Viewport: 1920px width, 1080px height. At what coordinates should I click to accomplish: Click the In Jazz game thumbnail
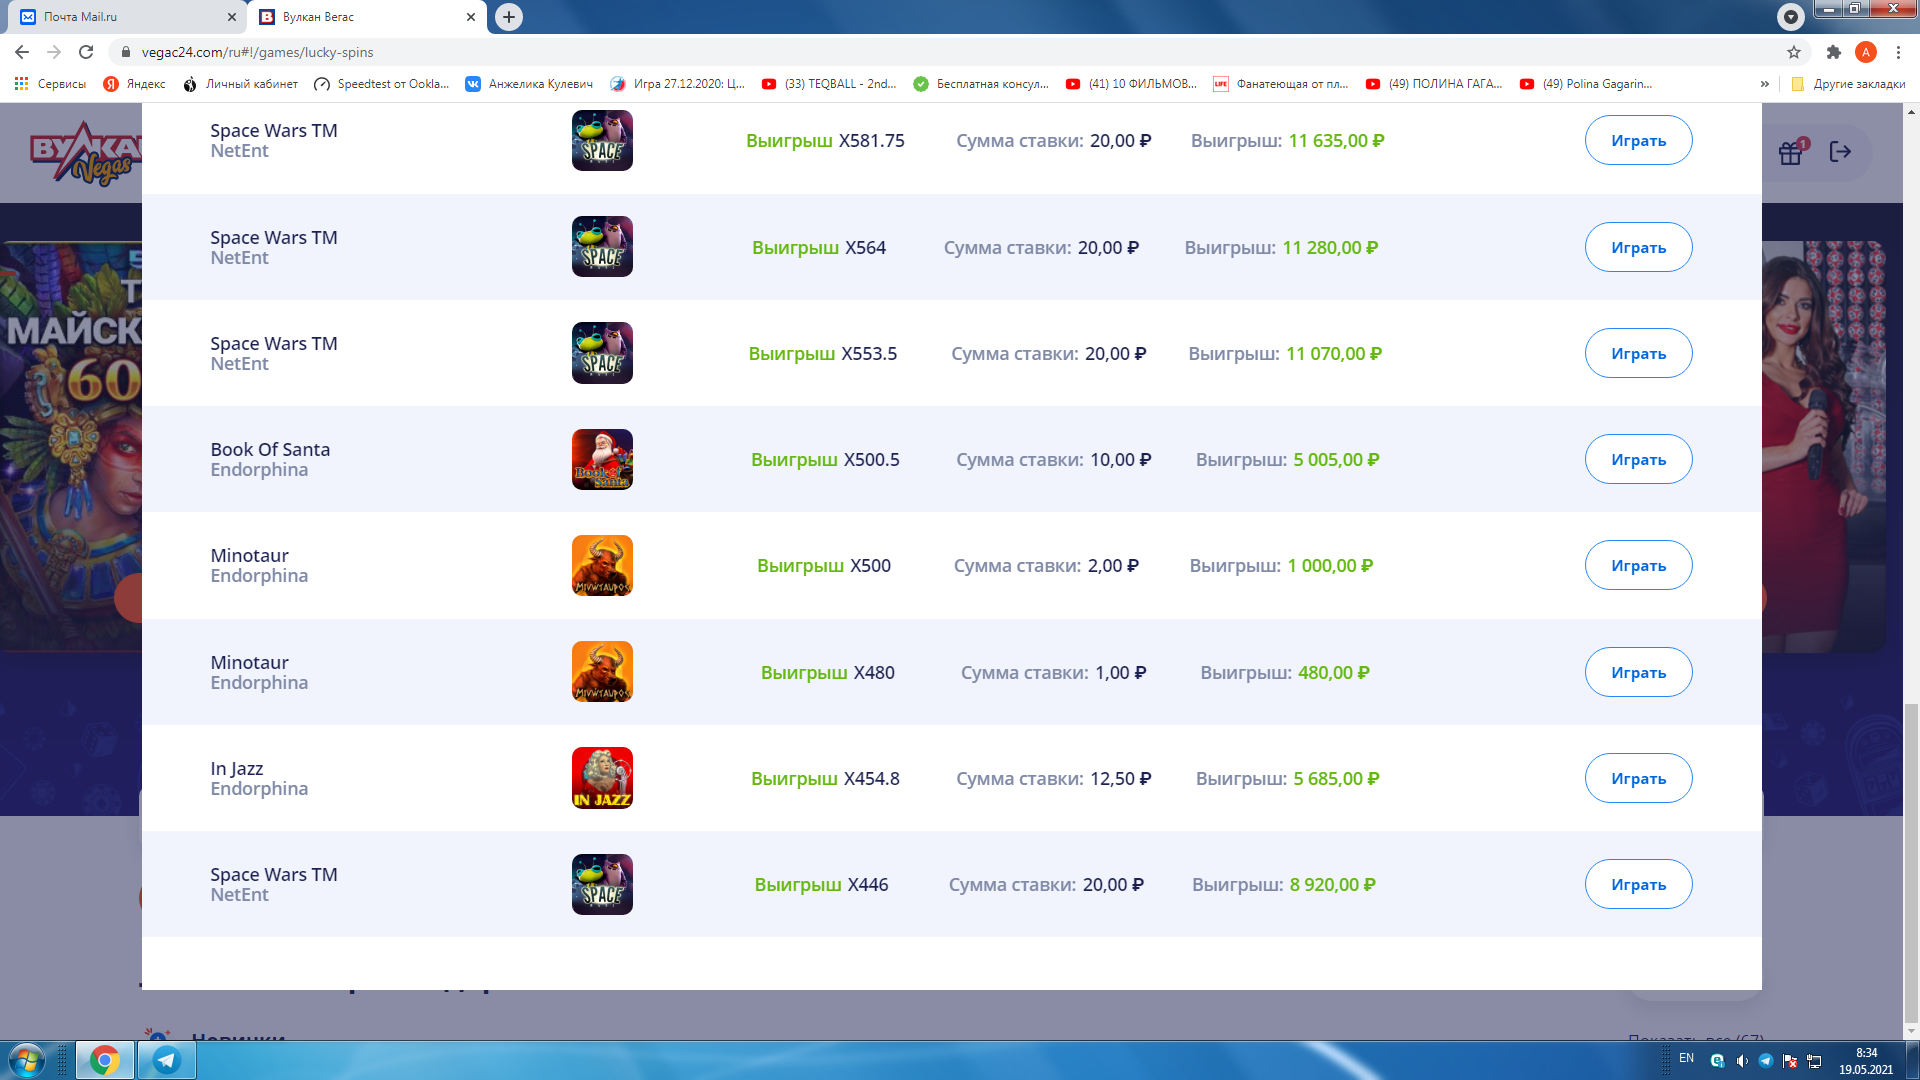click(x=602, y=778)
